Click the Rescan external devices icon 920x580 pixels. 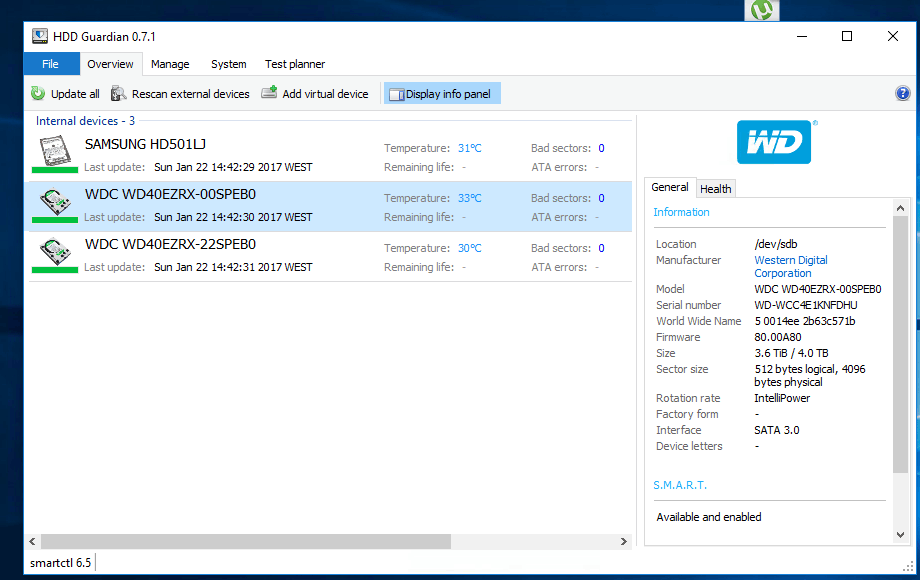(x=119, y=93)
